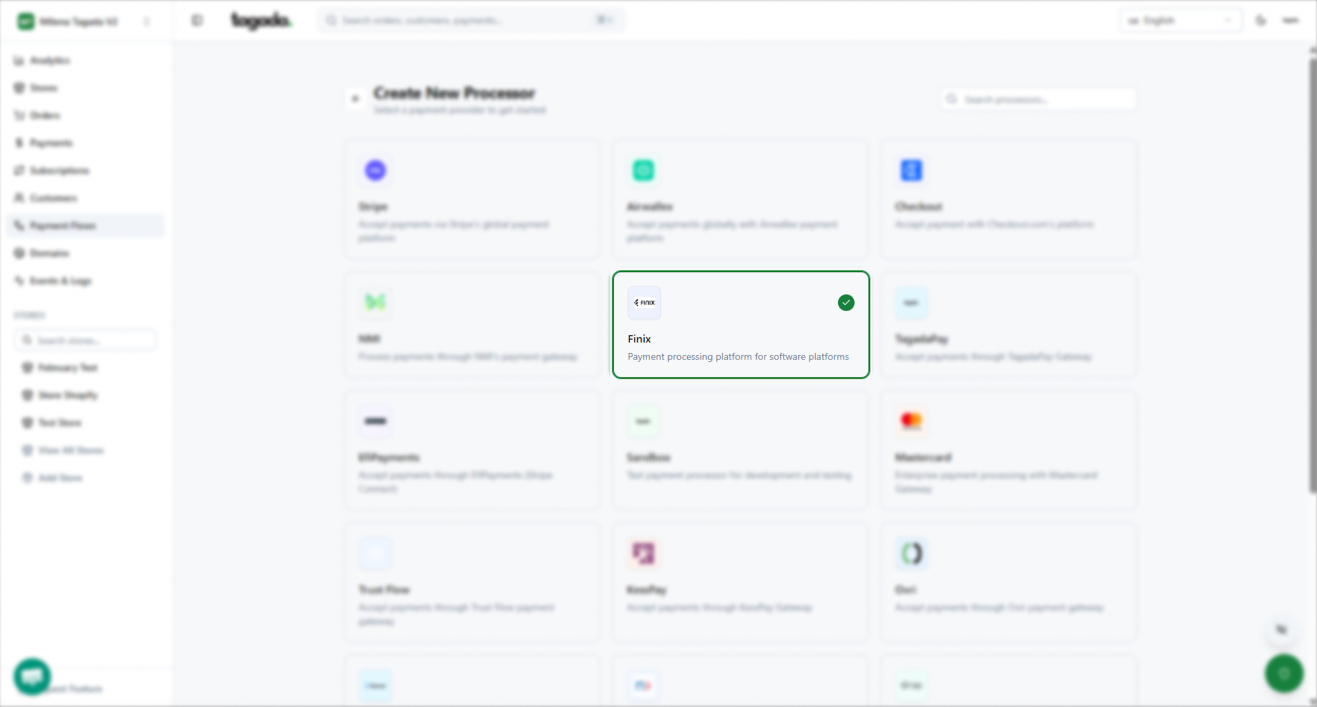
Task: Go to Analytics in the sidebar
Action: (x=49, y=61)
